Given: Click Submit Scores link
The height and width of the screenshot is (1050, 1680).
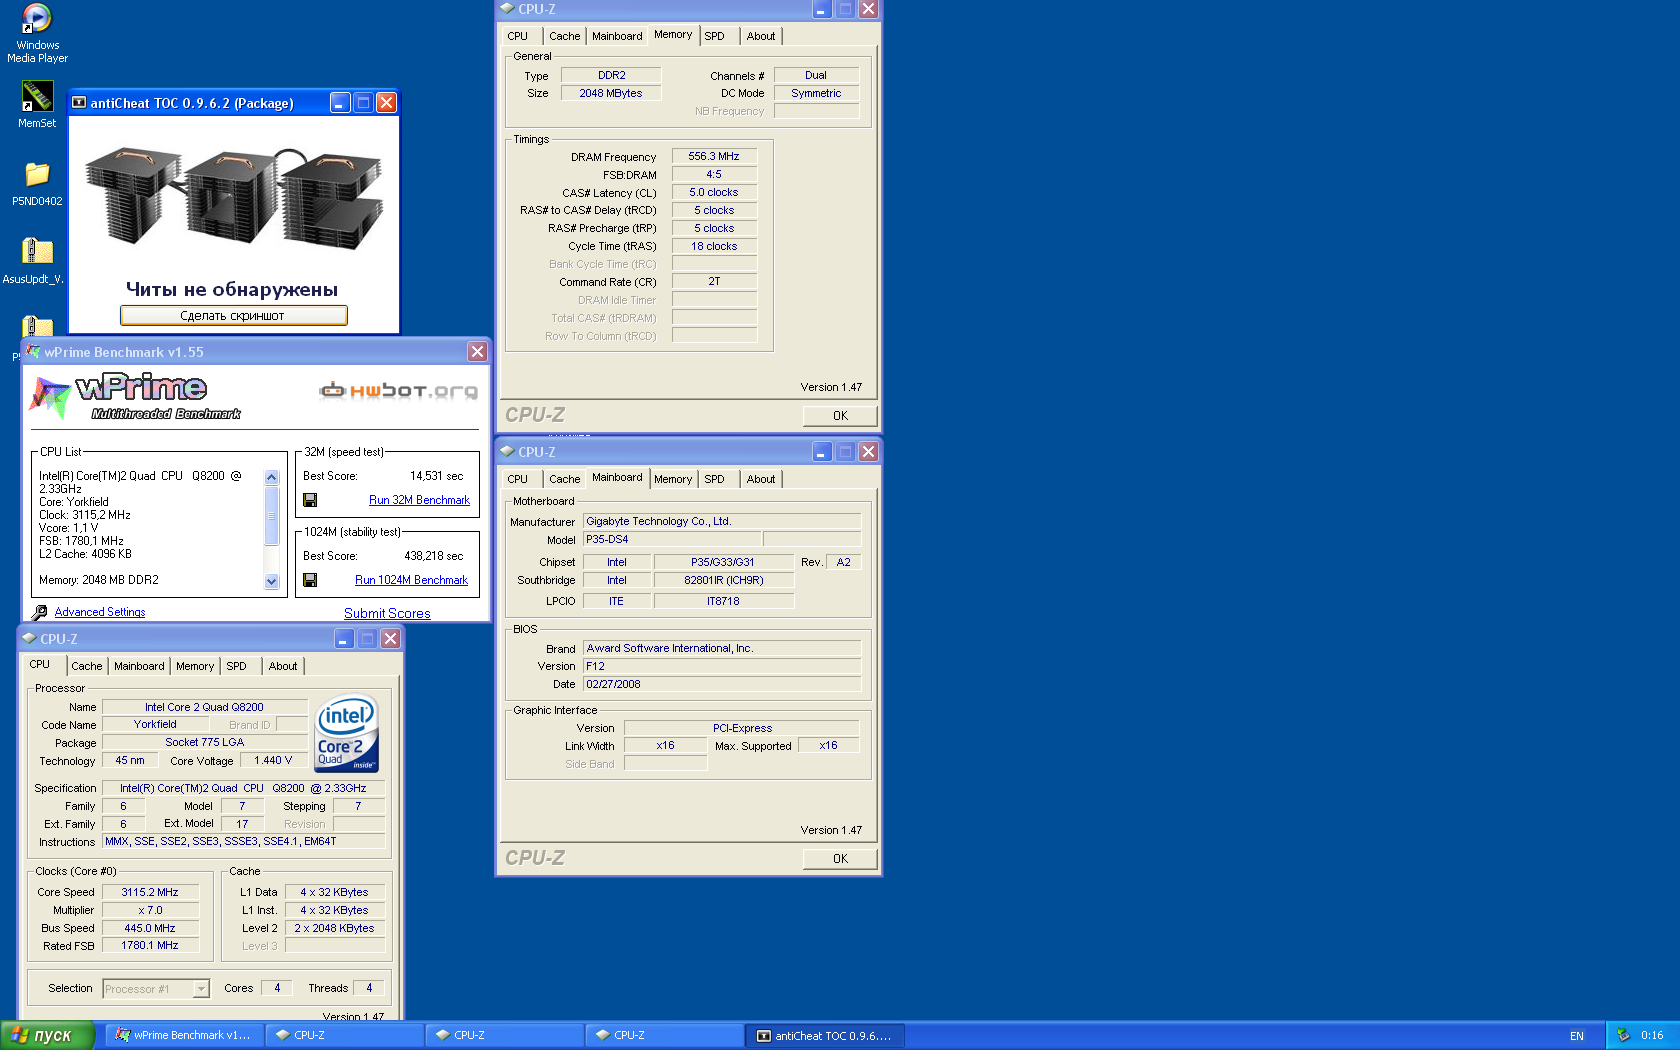Looking at the screenshot, I should coord(387,613).
